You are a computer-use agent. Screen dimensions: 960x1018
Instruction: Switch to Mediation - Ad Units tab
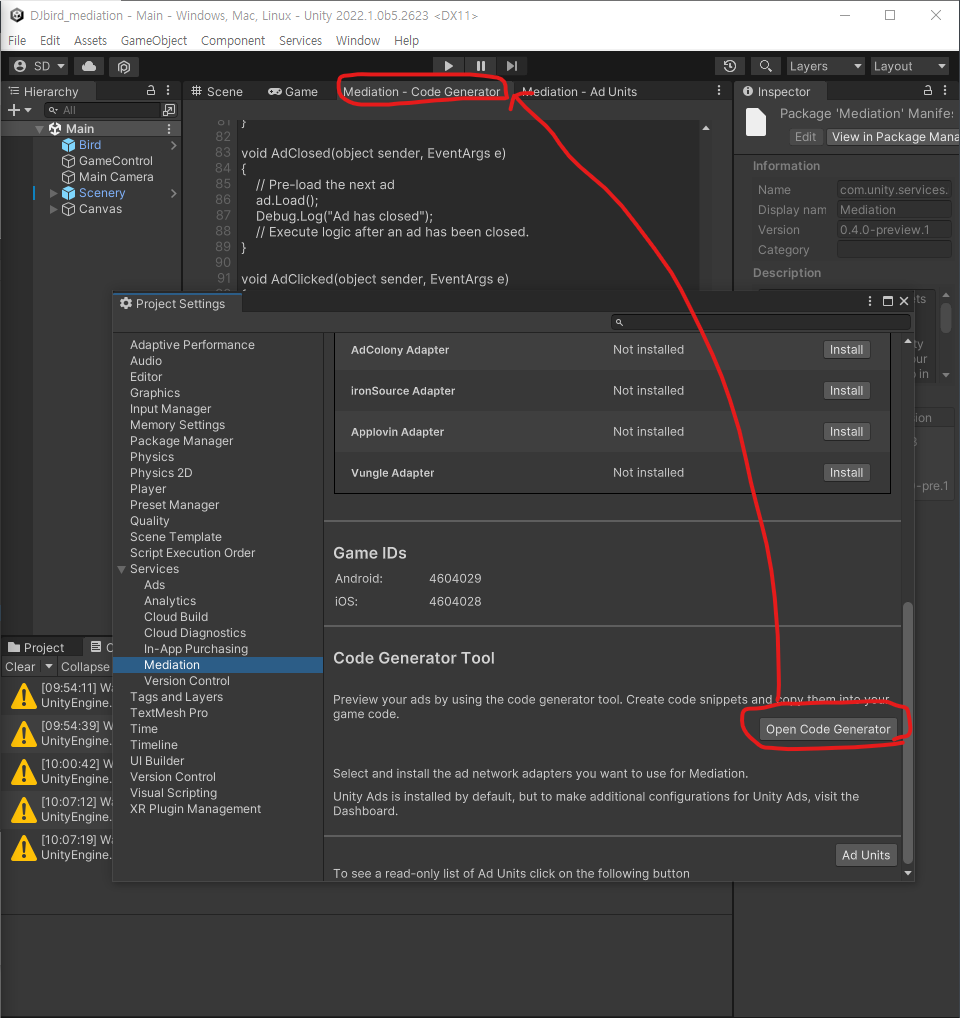579,92
